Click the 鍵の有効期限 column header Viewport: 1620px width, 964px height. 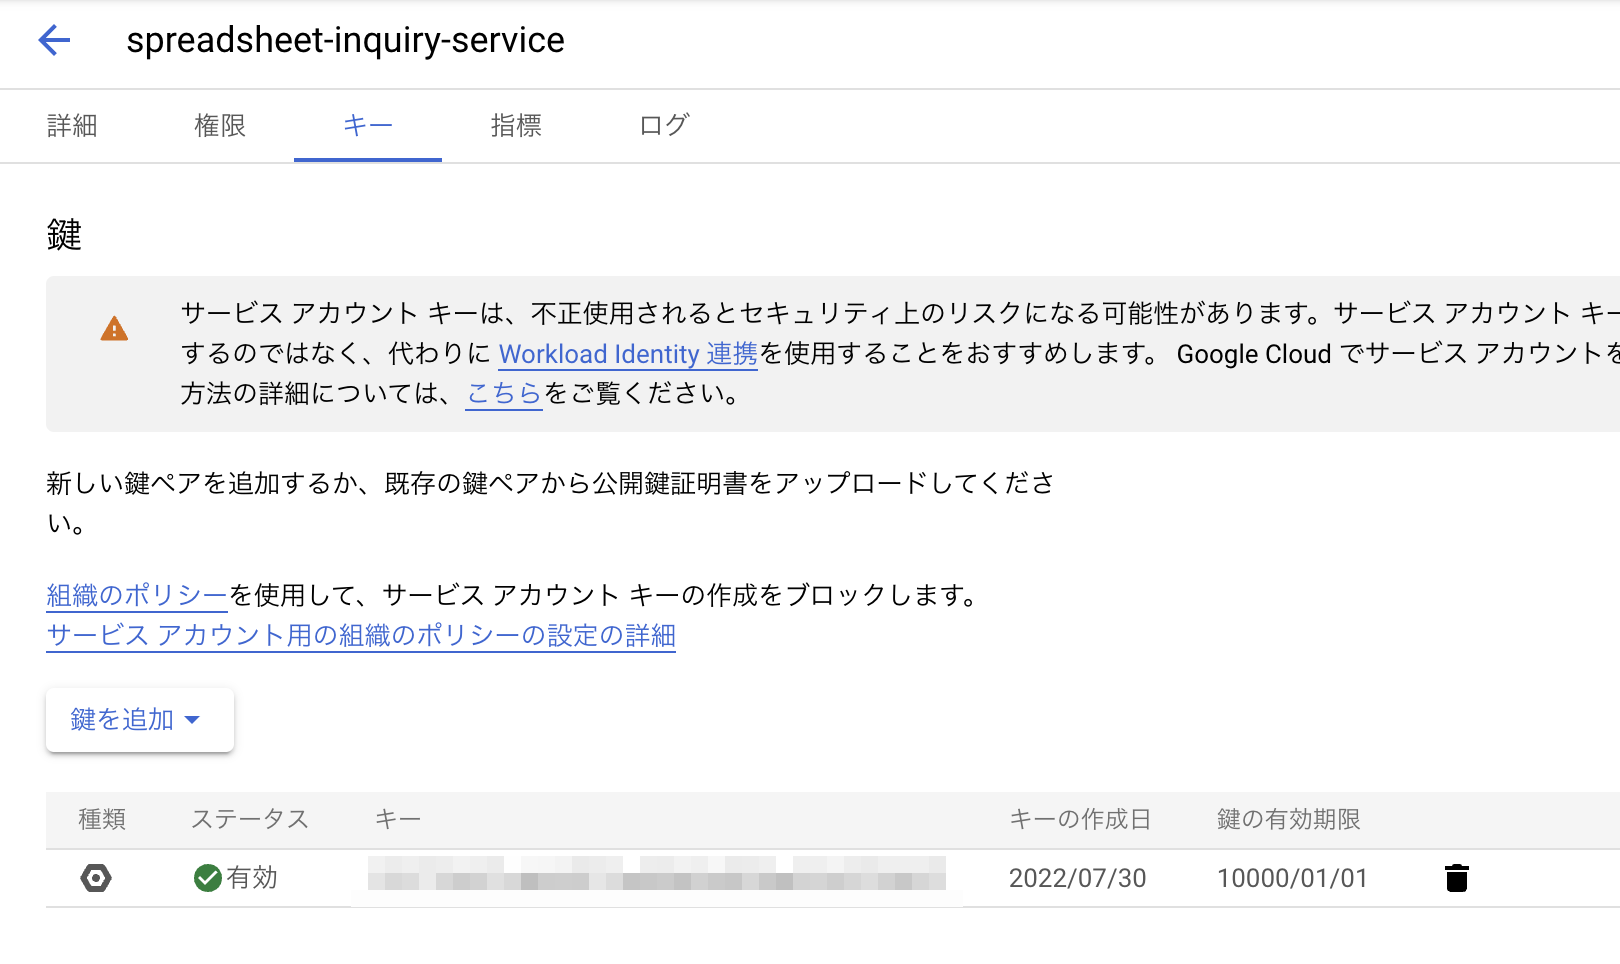pos(1288,820)
